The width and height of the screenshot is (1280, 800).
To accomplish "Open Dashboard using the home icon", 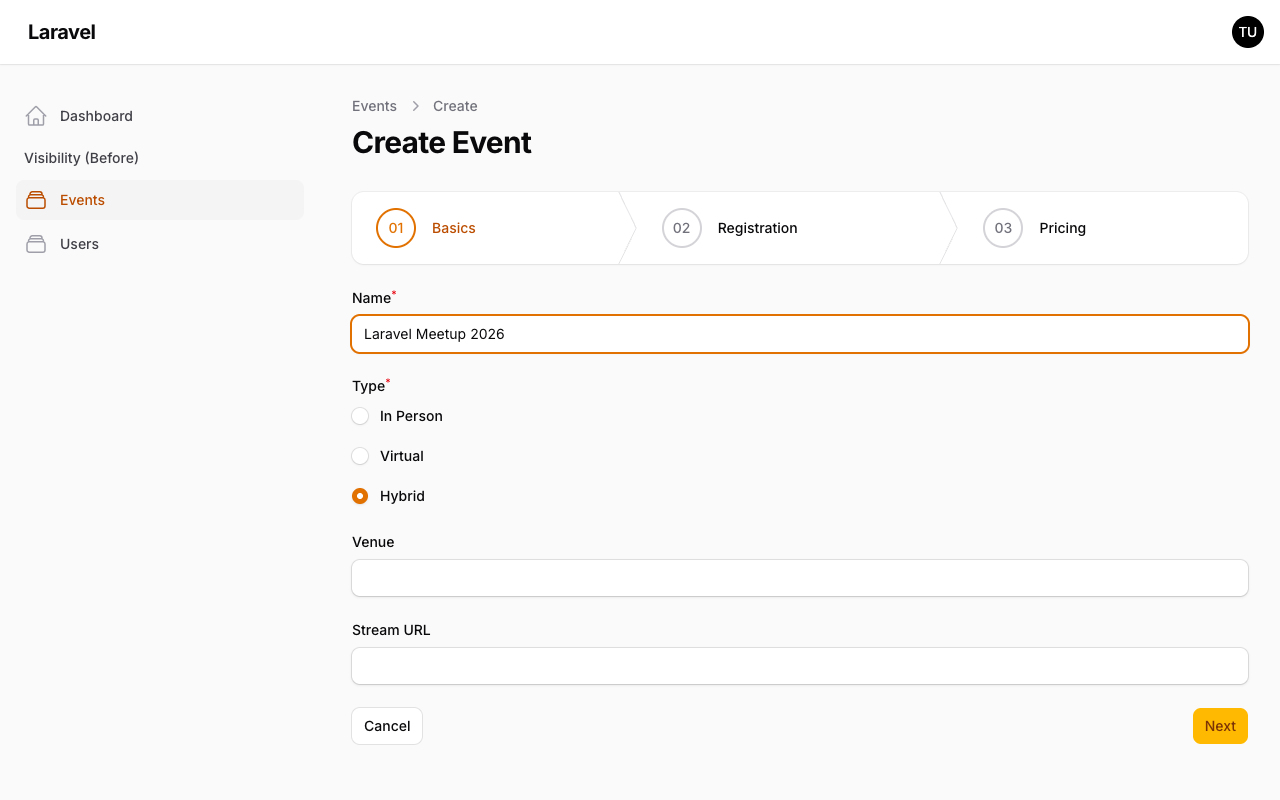I will click(x=35, y=115).
